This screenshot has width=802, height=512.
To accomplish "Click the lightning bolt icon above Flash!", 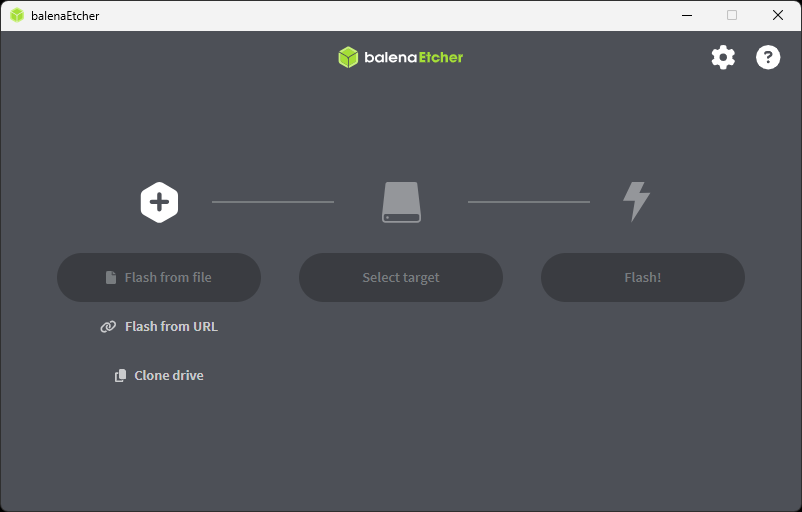I will [636, 202].
